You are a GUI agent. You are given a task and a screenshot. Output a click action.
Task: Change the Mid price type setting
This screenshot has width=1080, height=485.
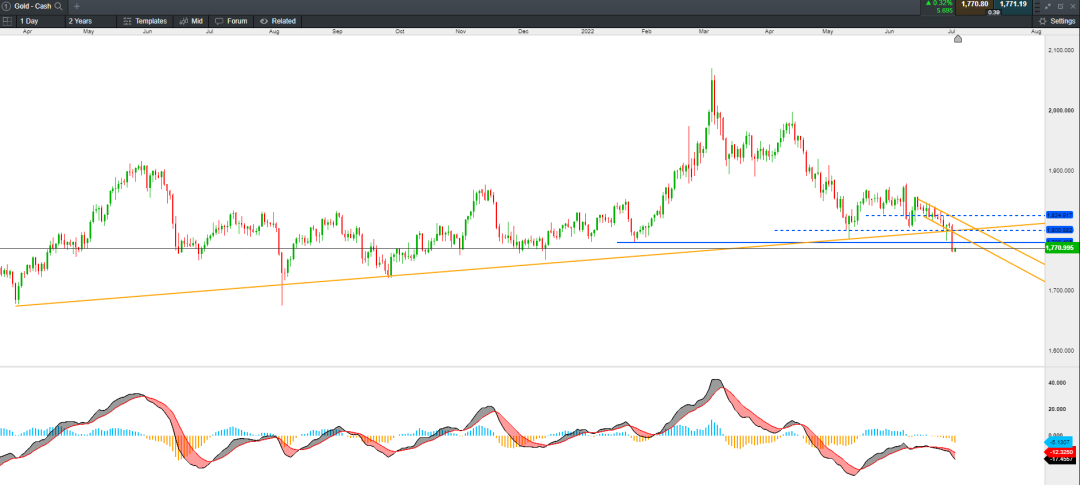click(191, 21)
